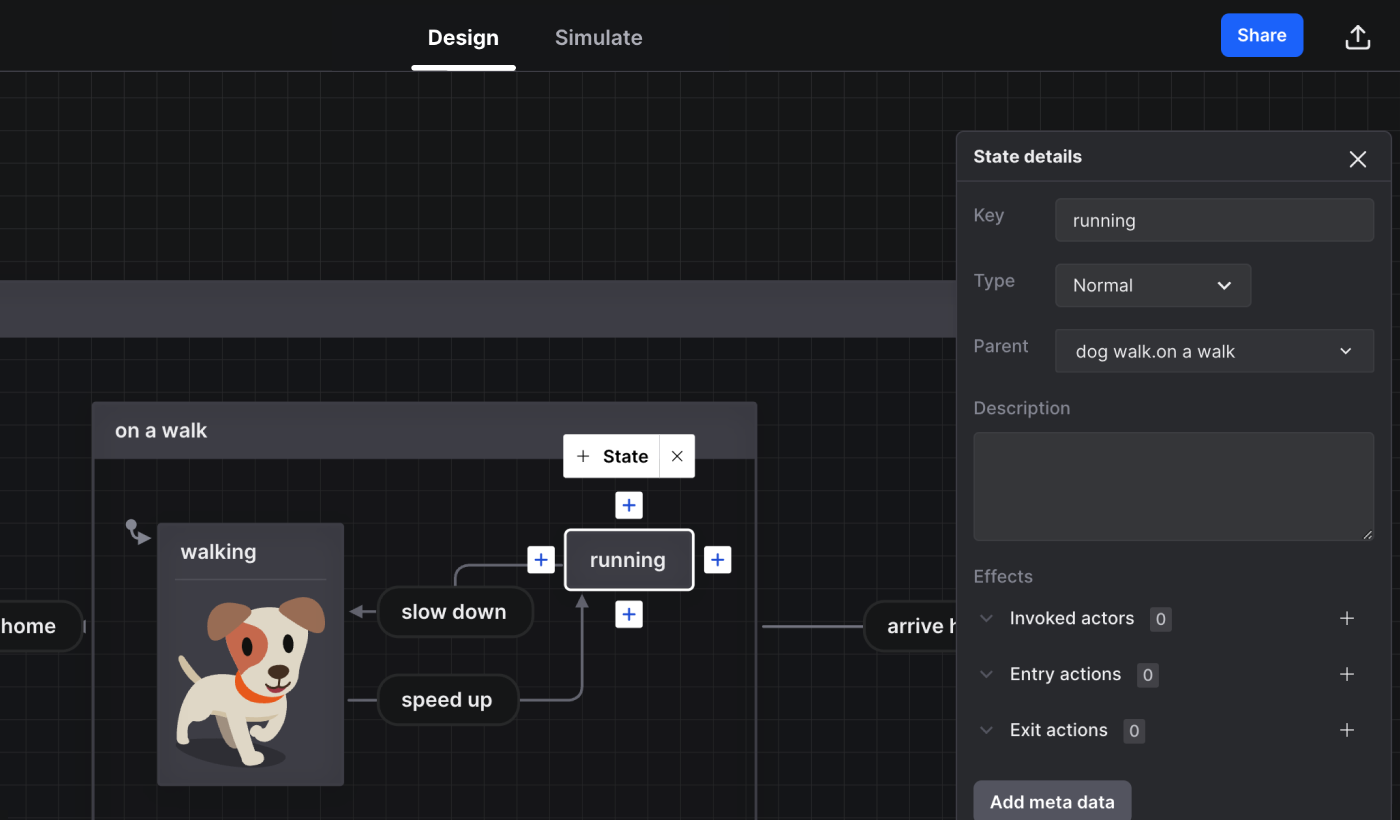Add an entry action
The height and width of the screenshot is (820, 1400).
pos(1347,674)
